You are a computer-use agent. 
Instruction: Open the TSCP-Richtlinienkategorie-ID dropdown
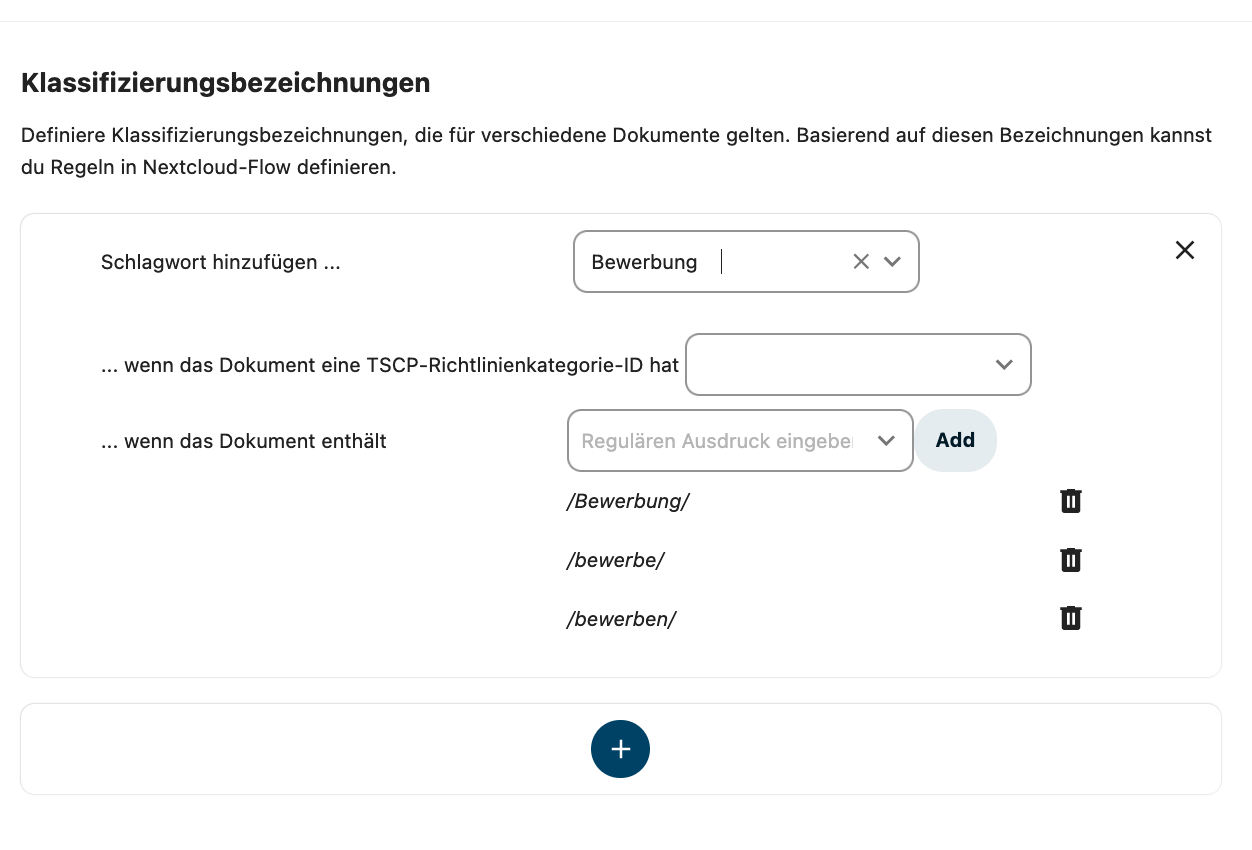858,365
